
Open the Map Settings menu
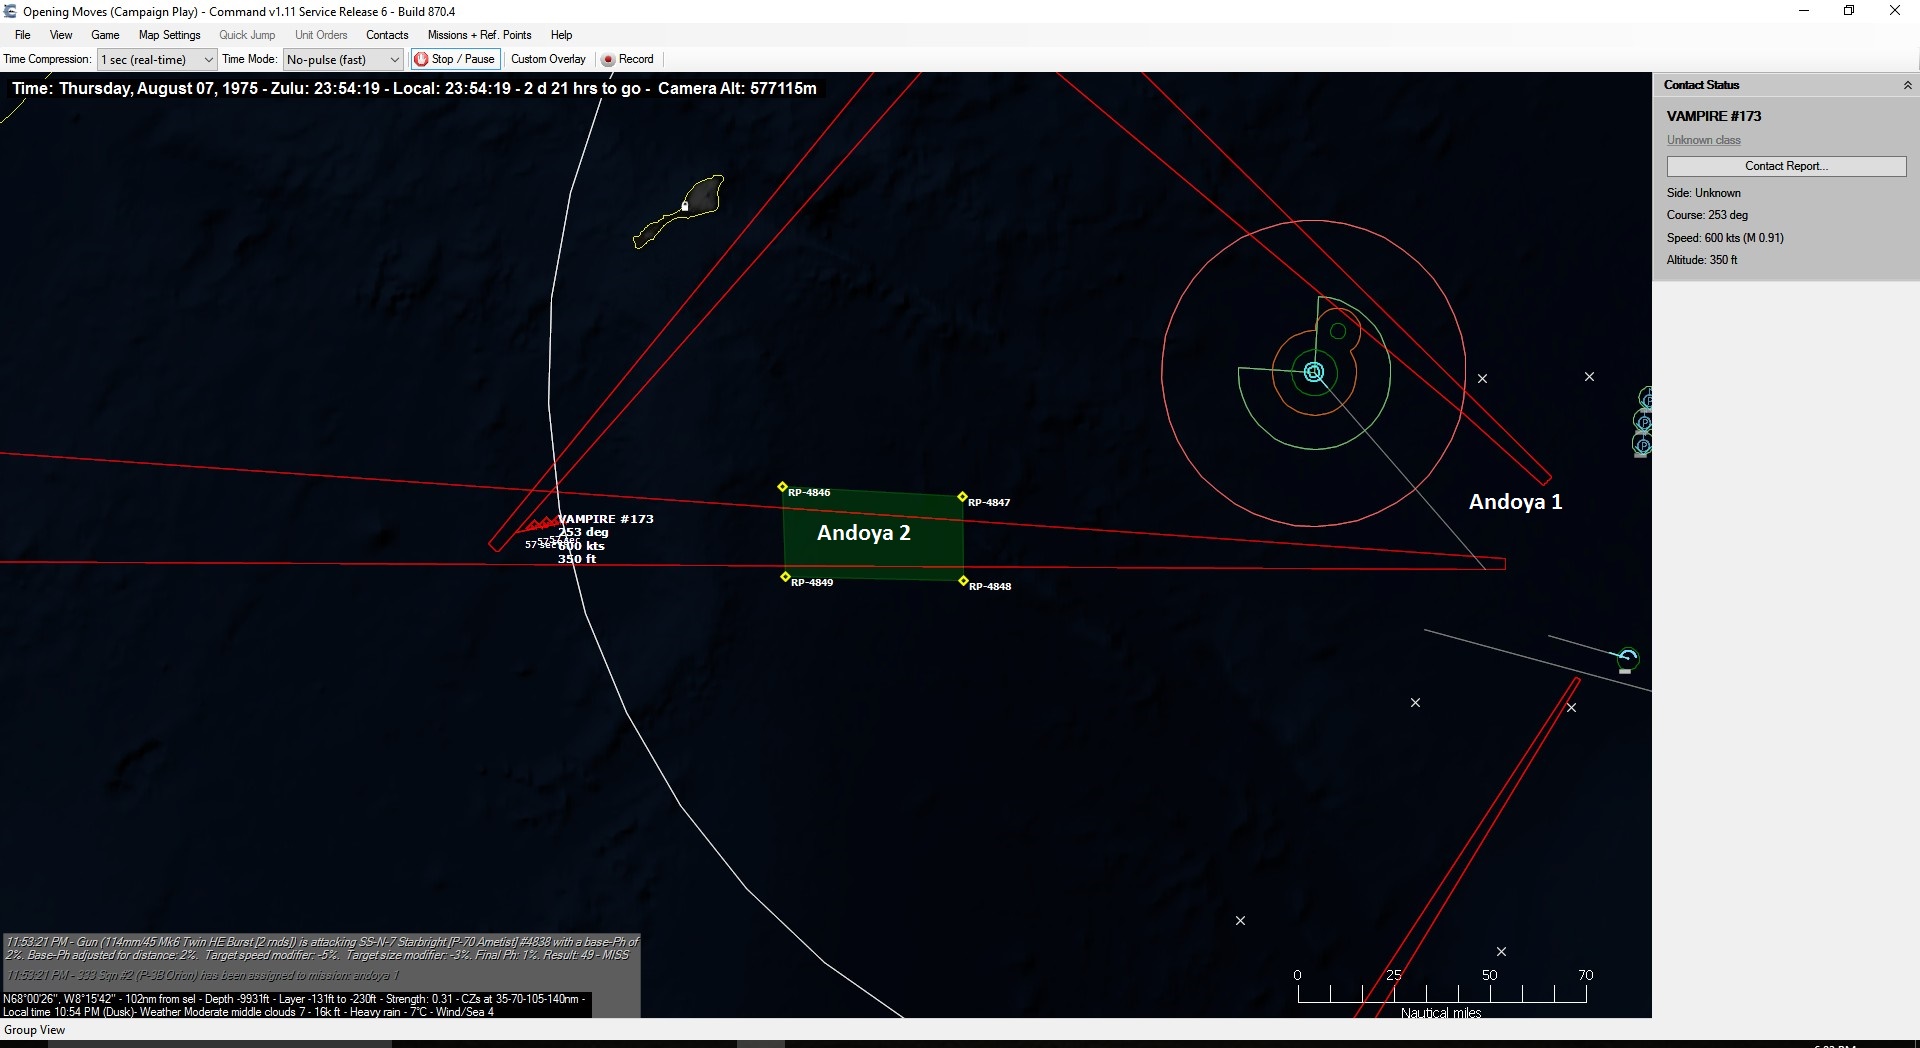click(x=169, y=34)
